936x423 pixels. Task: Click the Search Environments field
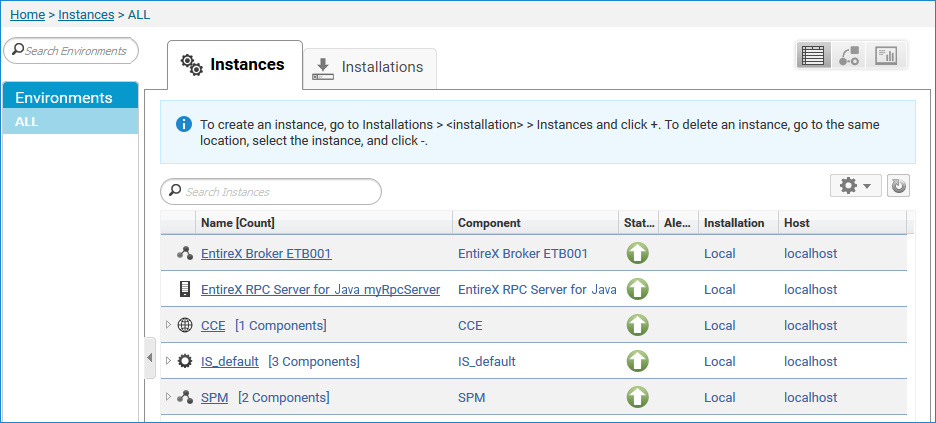click(x=70, y=51)
